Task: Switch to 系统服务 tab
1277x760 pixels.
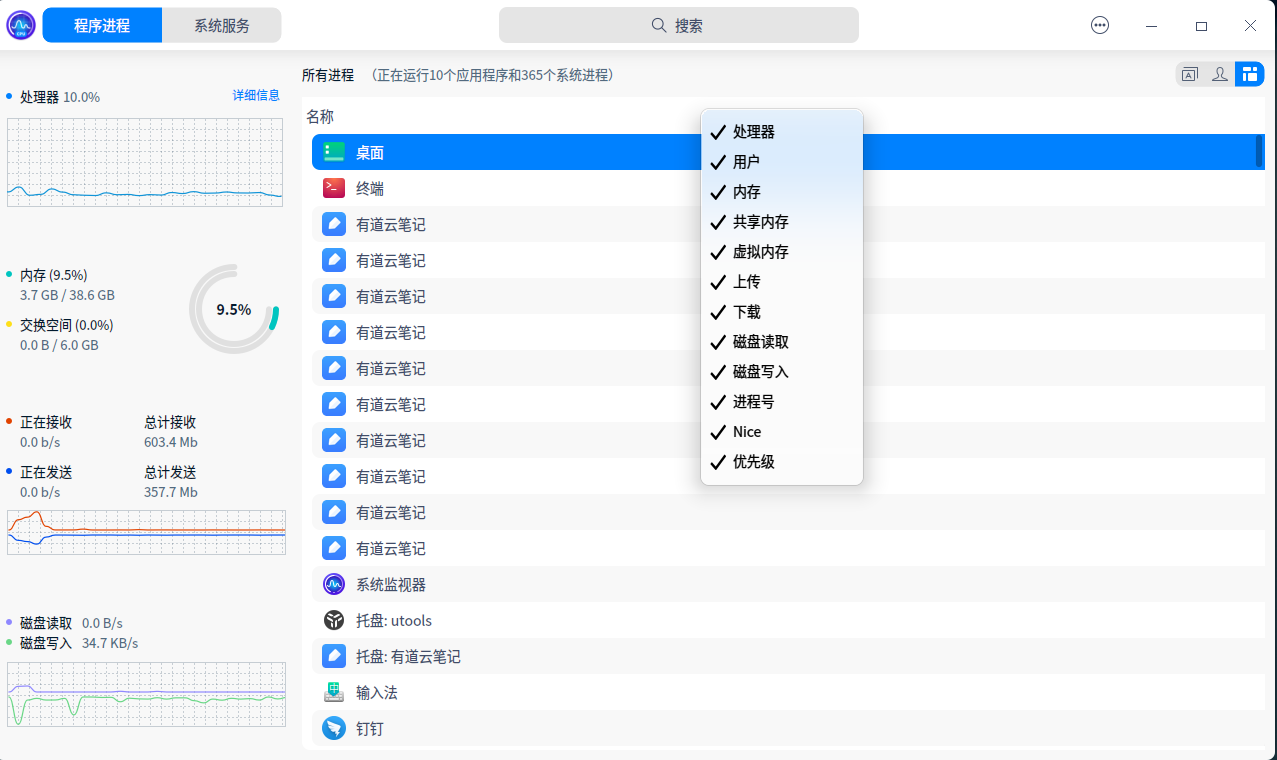Action: pyautogui.click(x=222, y=26)
